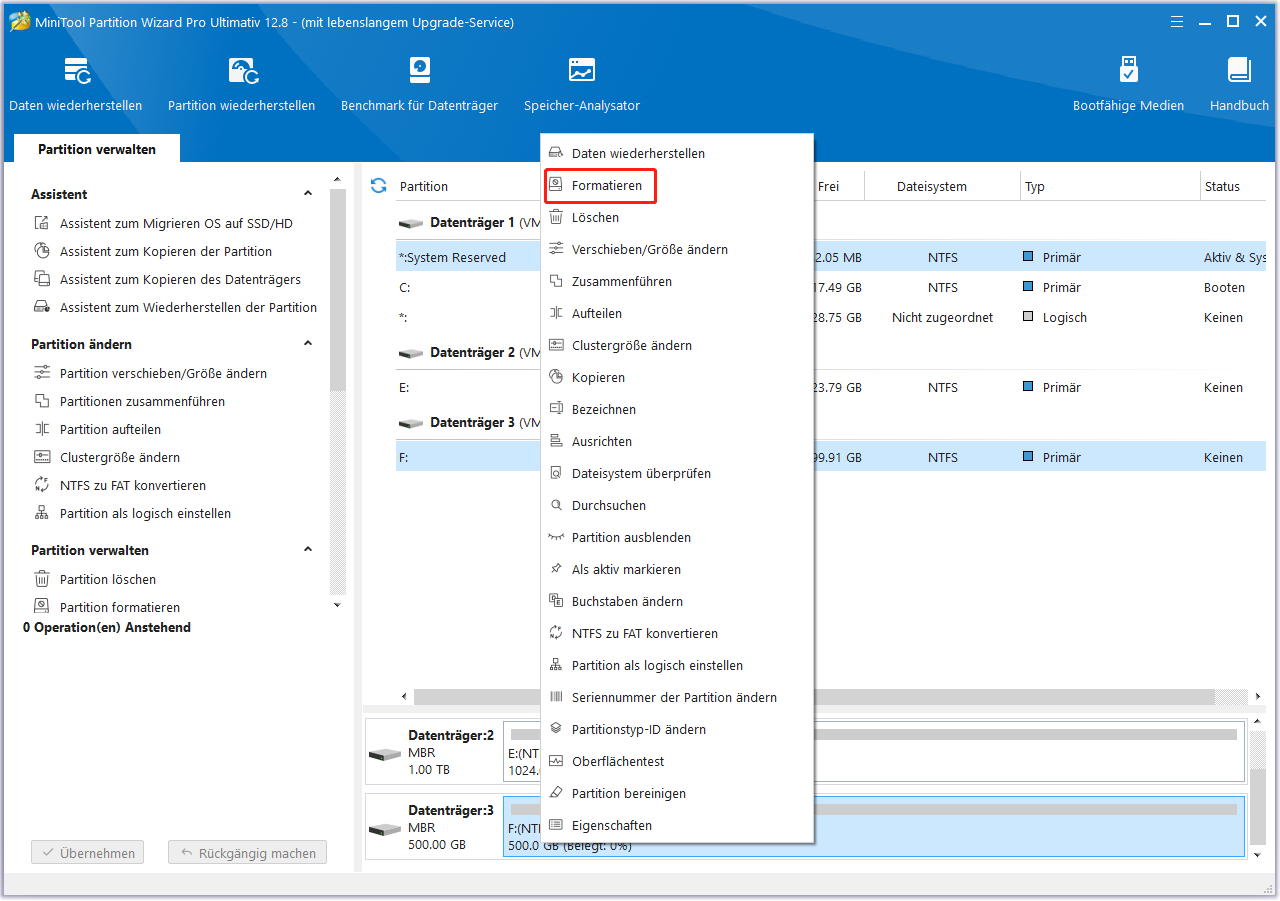Open the Handbuch manual
1280x901 pixels.
[1239, 84]
